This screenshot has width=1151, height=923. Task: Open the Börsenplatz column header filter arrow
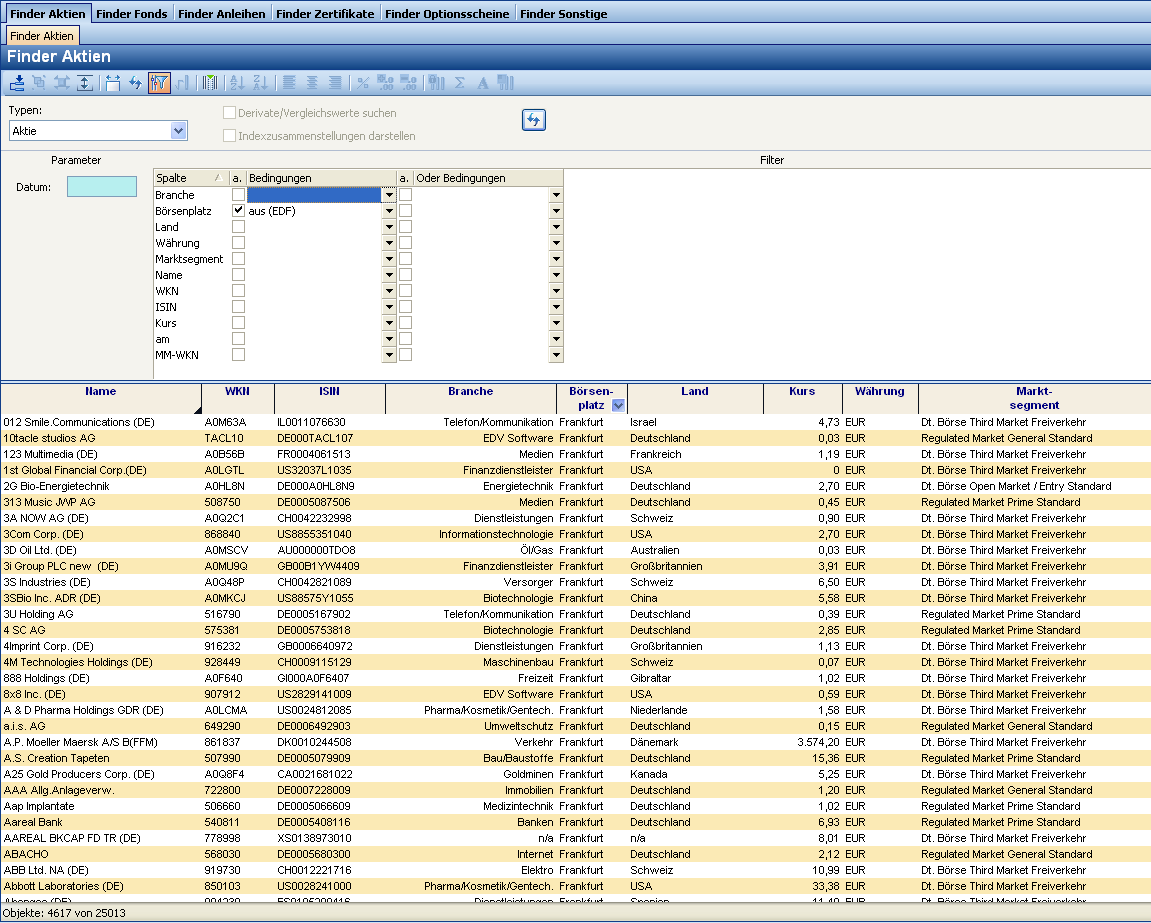point(617,405)
